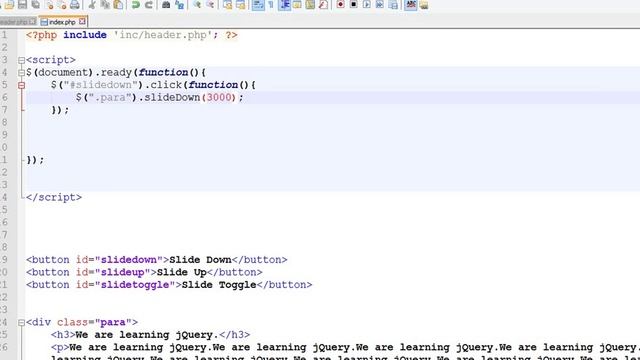Click the Paste clipboard icon
Viewport: 640px width, 360px height.
118,4
